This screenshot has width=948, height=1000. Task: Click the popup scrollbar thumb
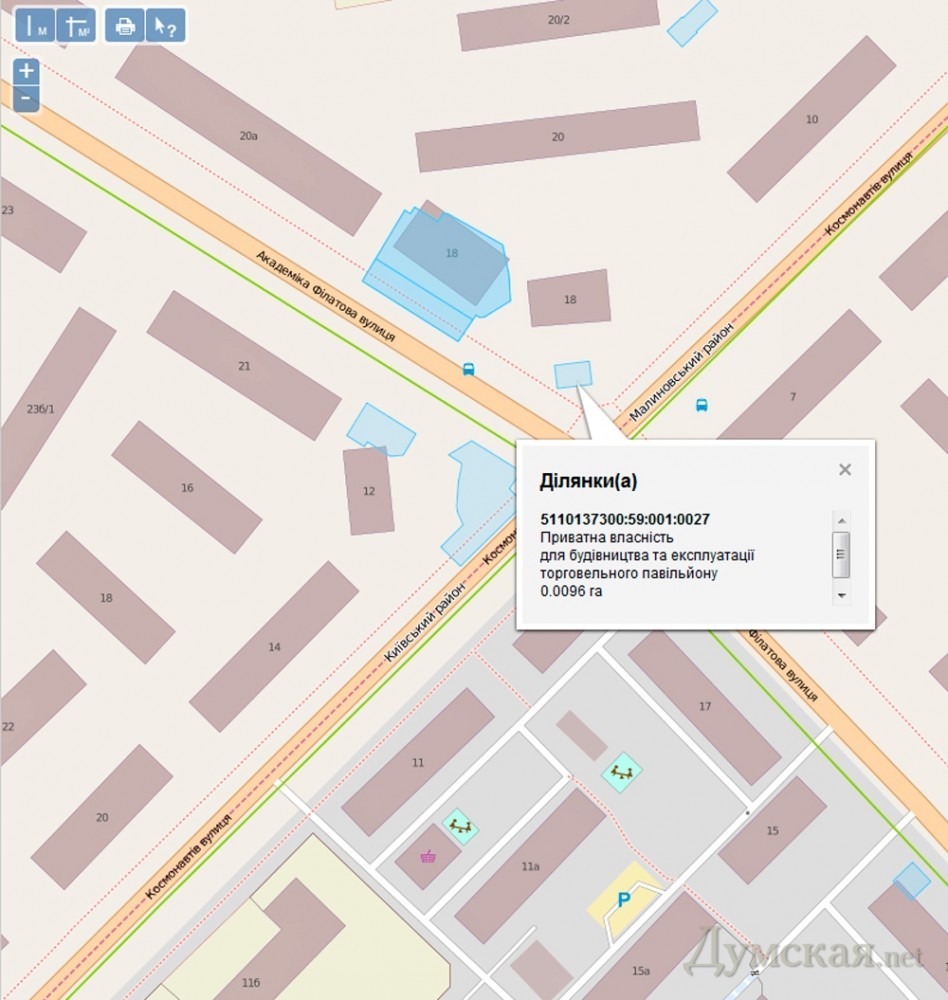[841, 550]
